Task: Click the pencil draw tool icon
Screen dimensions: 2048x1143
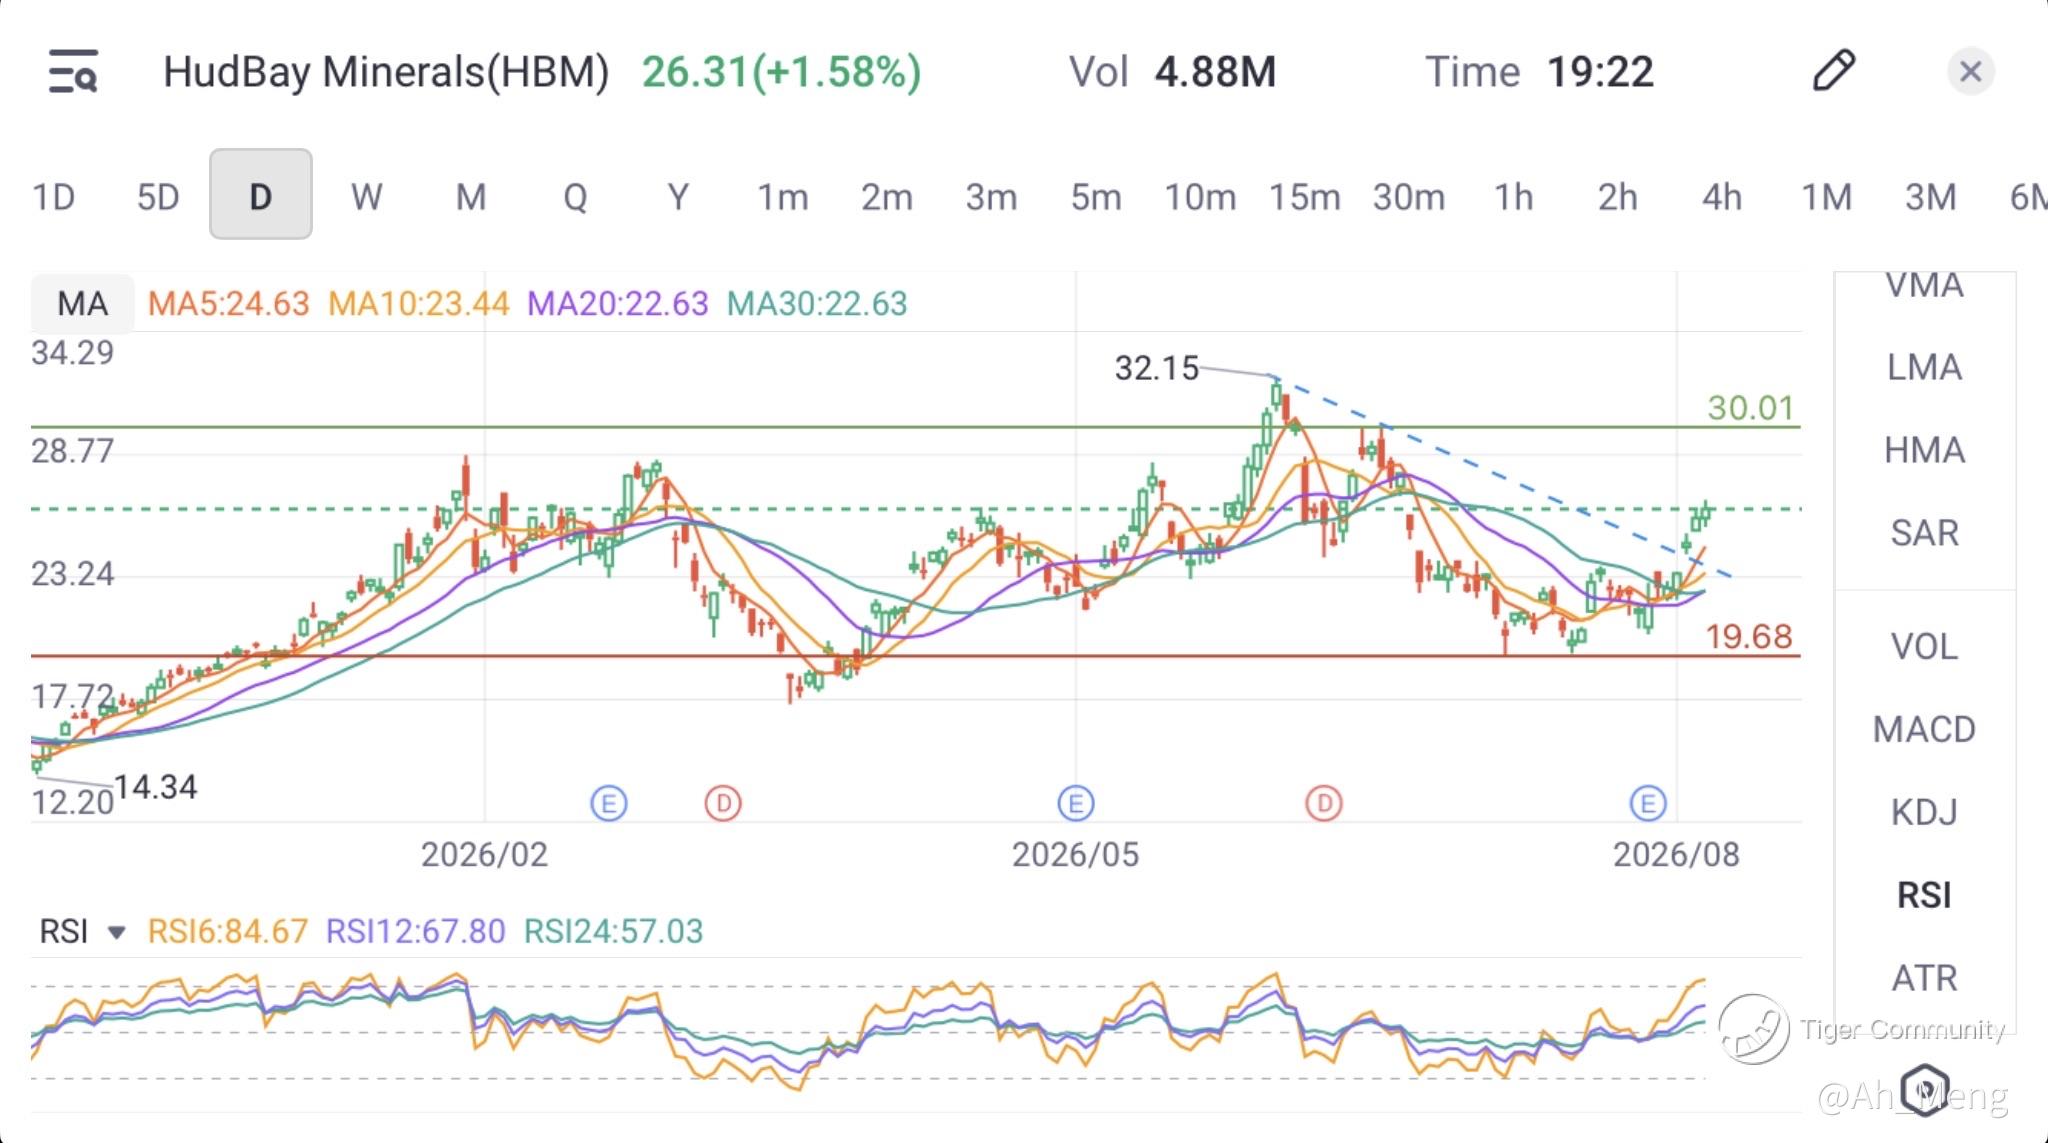Action: 1834,71
